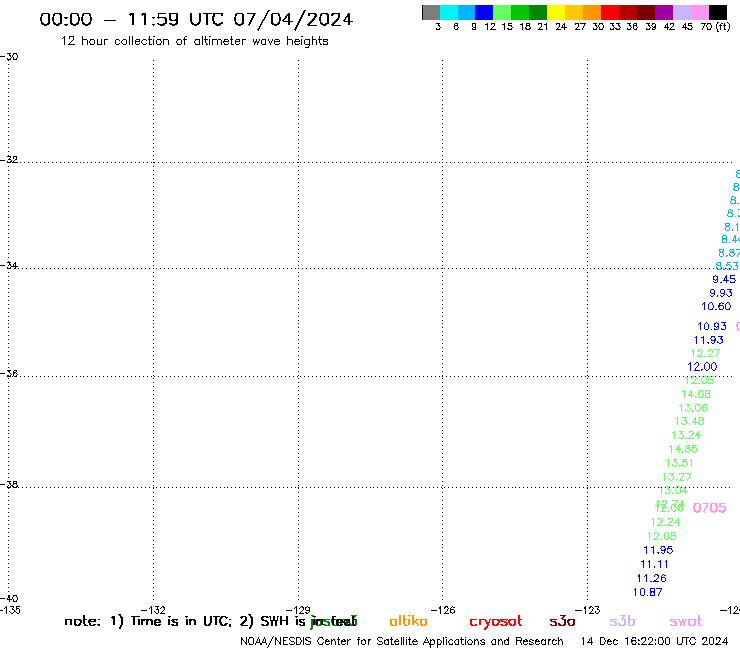Viewport: 740px width, 650px height.
Task: Click the legend scale label "45"
Action: coord(687,26)
